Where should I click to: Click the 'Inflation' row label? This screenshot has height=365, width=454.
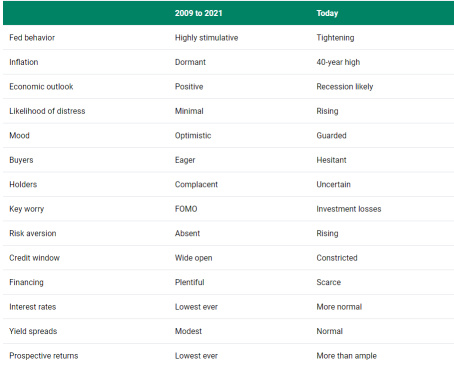[24, 62]
